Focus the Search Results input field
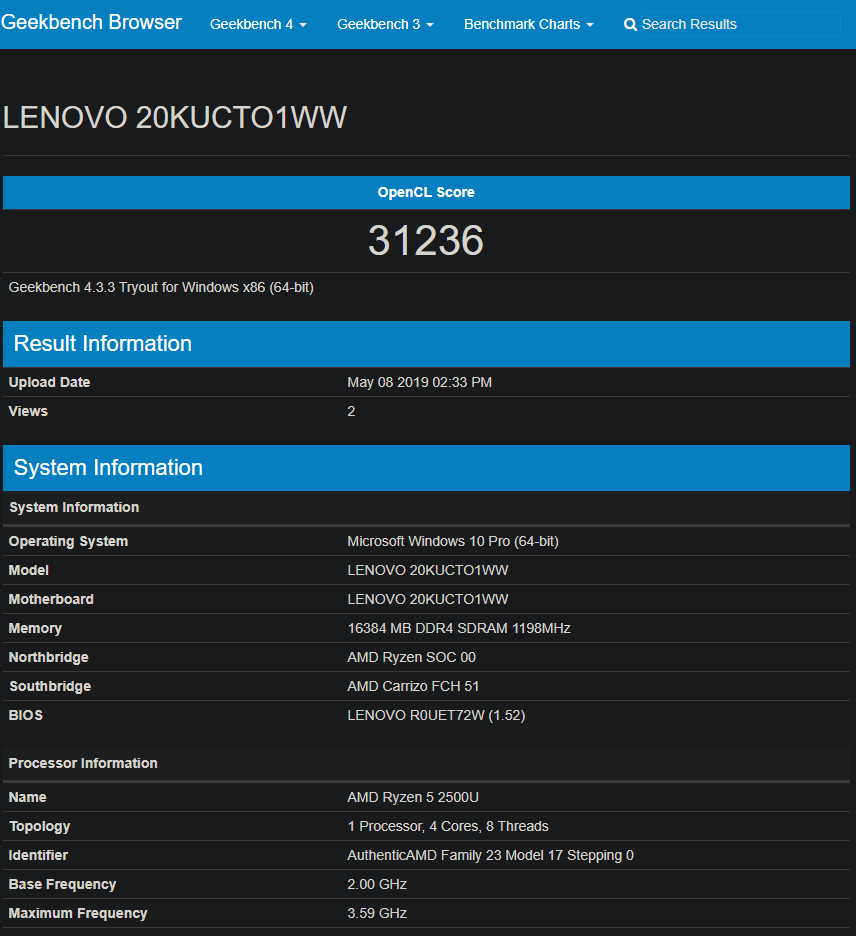Screen dimensions: 856x936 740,24
